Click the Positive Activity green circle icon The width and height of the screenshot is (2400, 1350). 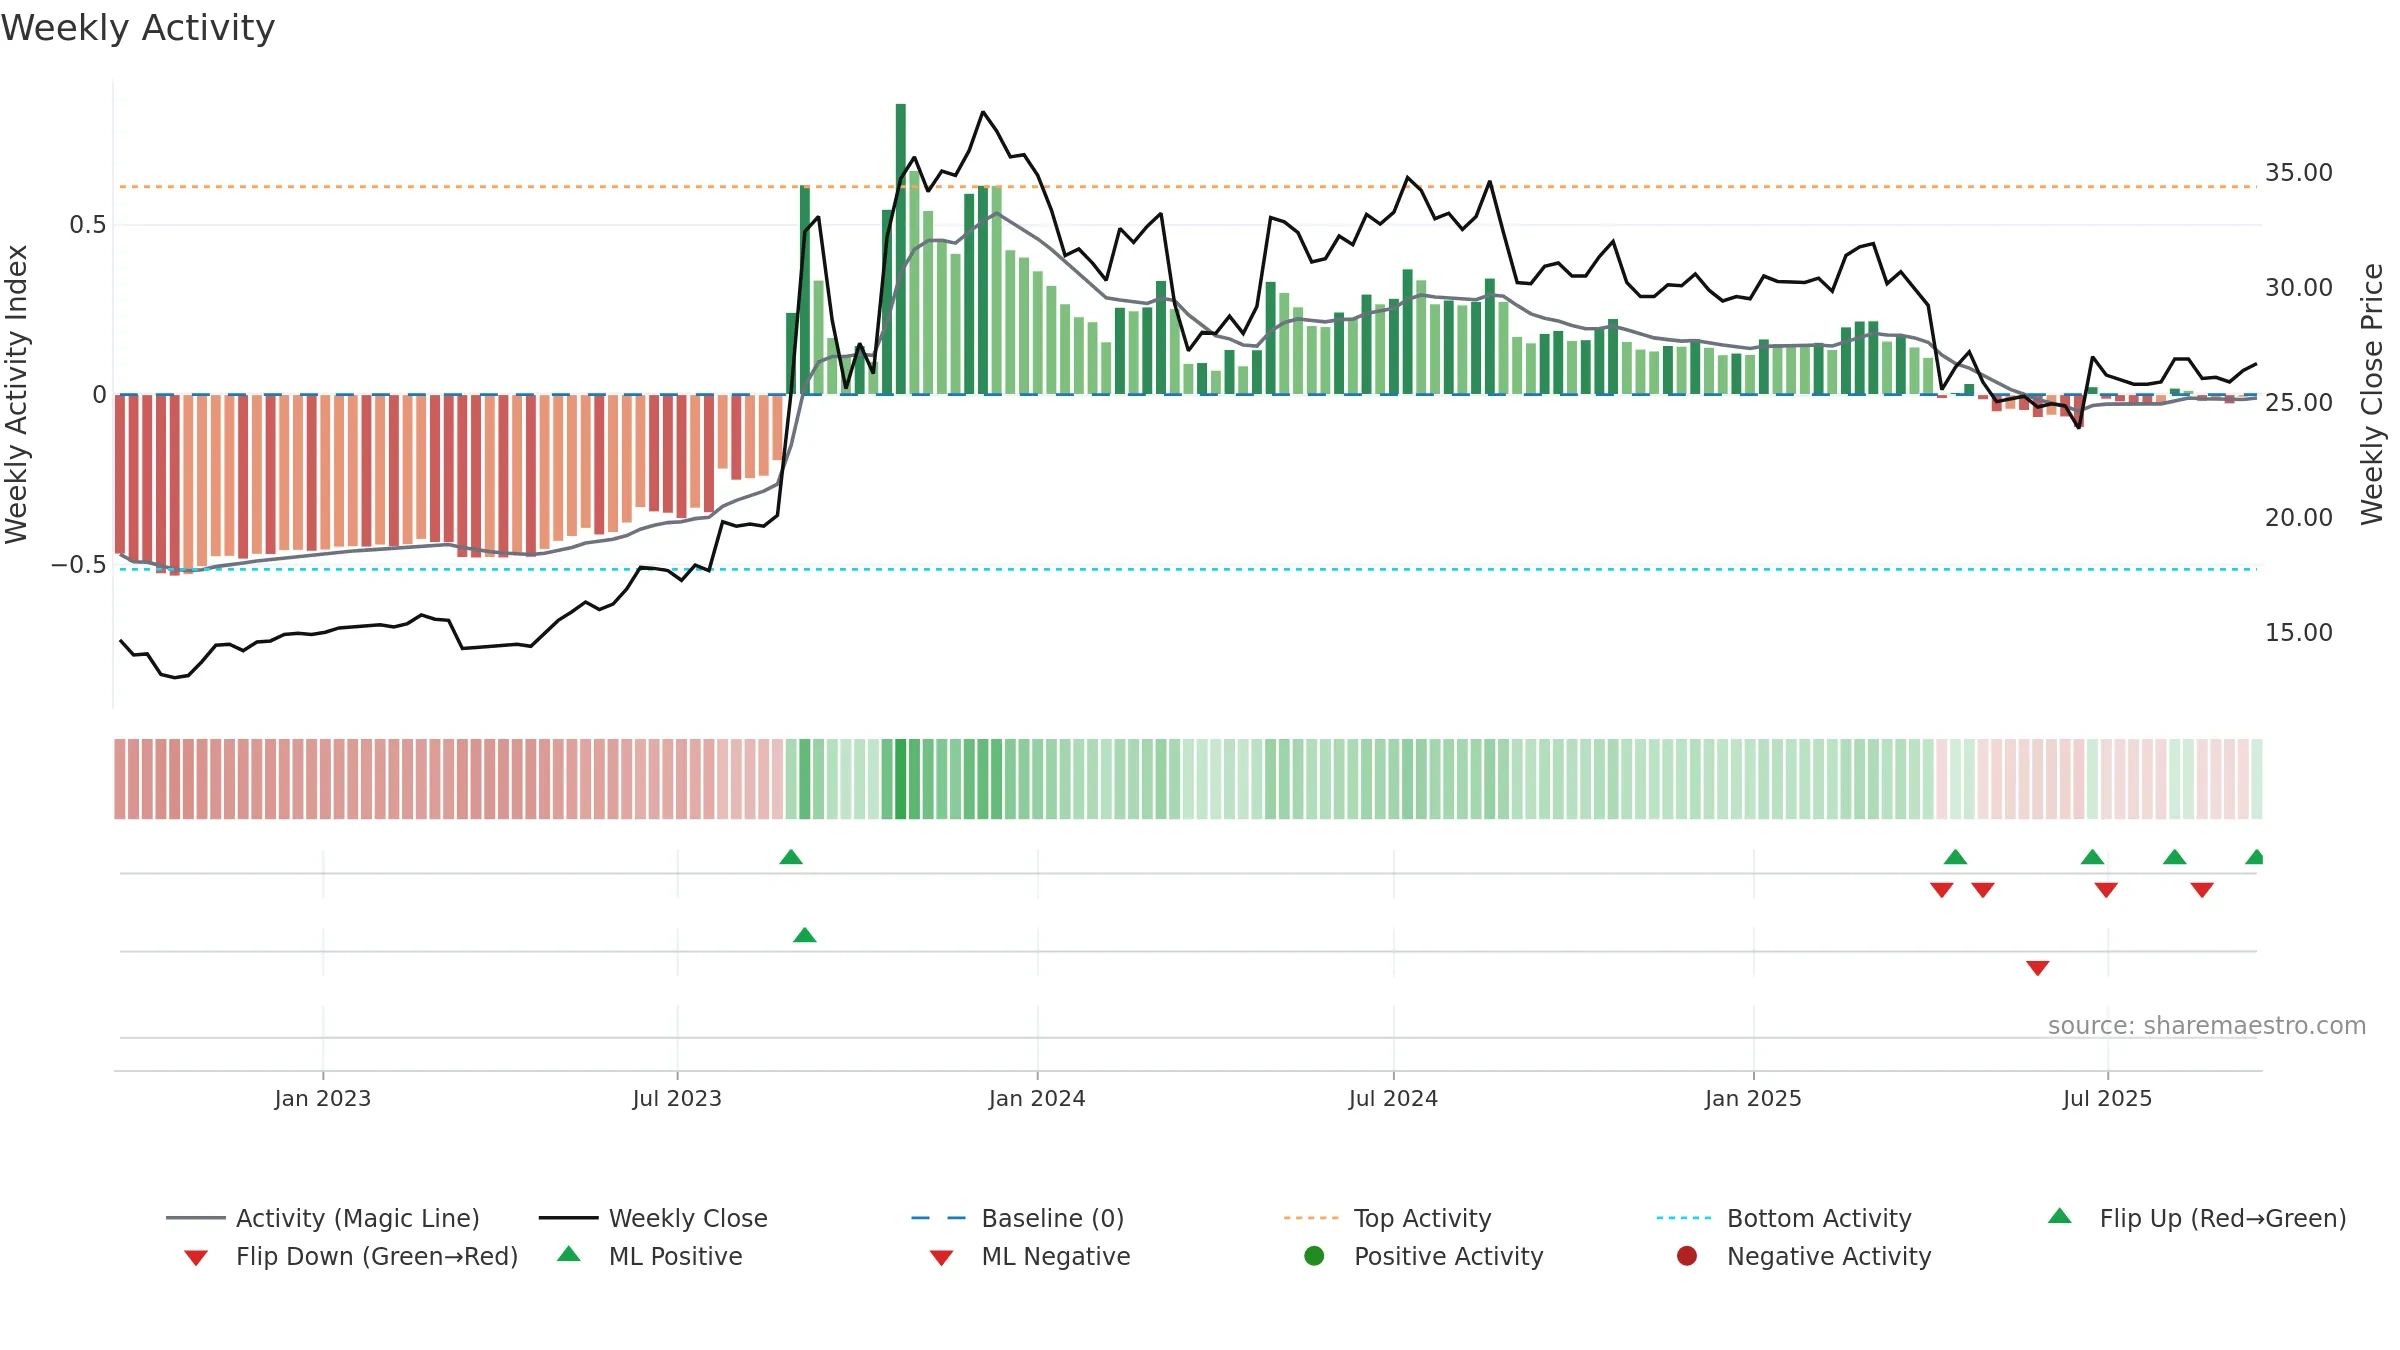click(1314, 1256)
